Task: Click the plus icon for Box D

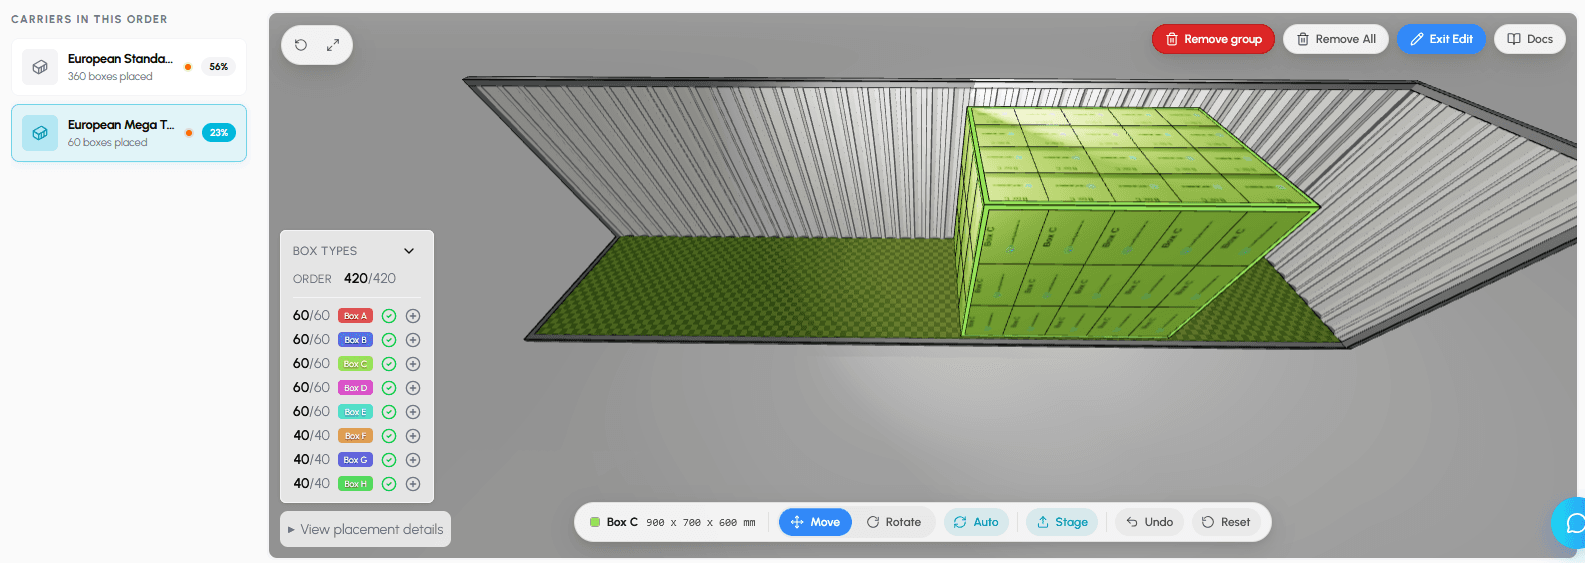Action: (x=413, y=388)
